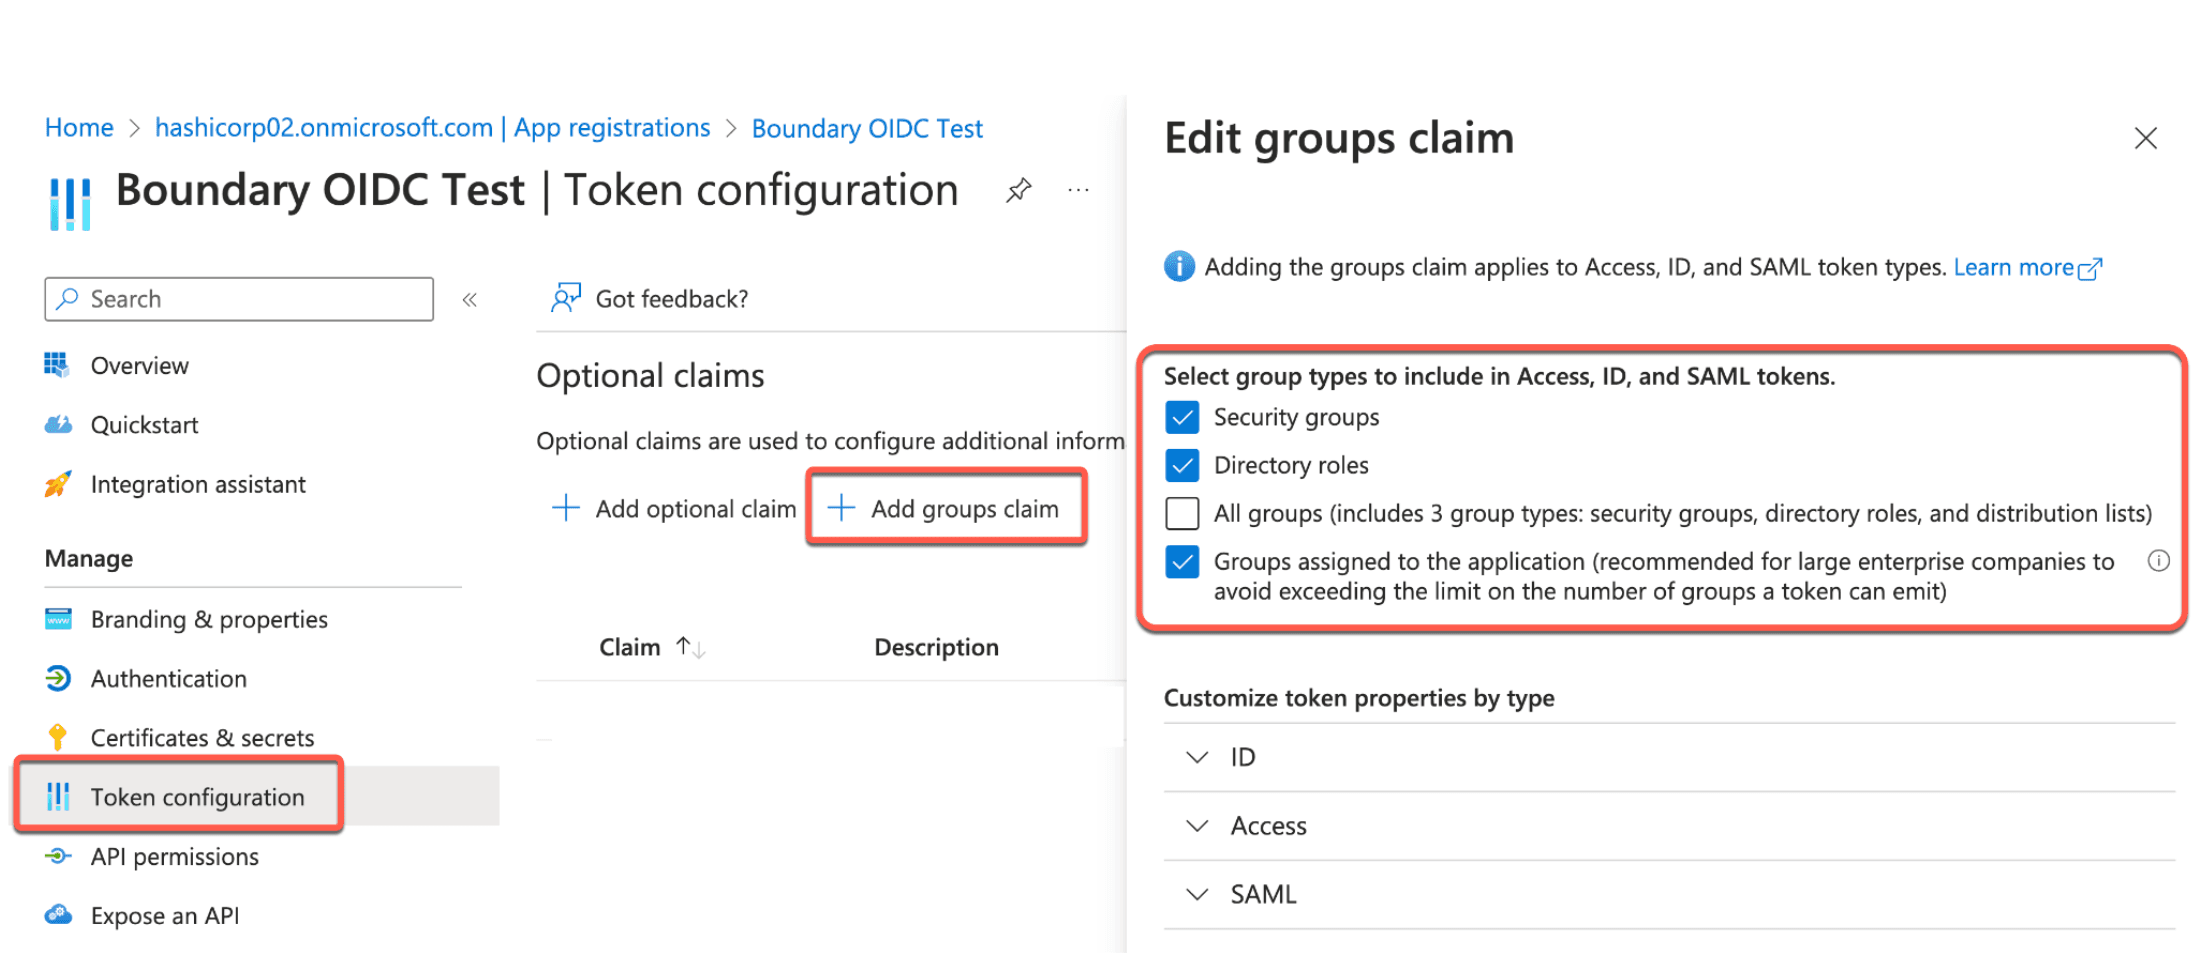2208x958 pixels.
Task: Uncheck Groups assigned to the application checkbox
Action: coord(1182,561)
